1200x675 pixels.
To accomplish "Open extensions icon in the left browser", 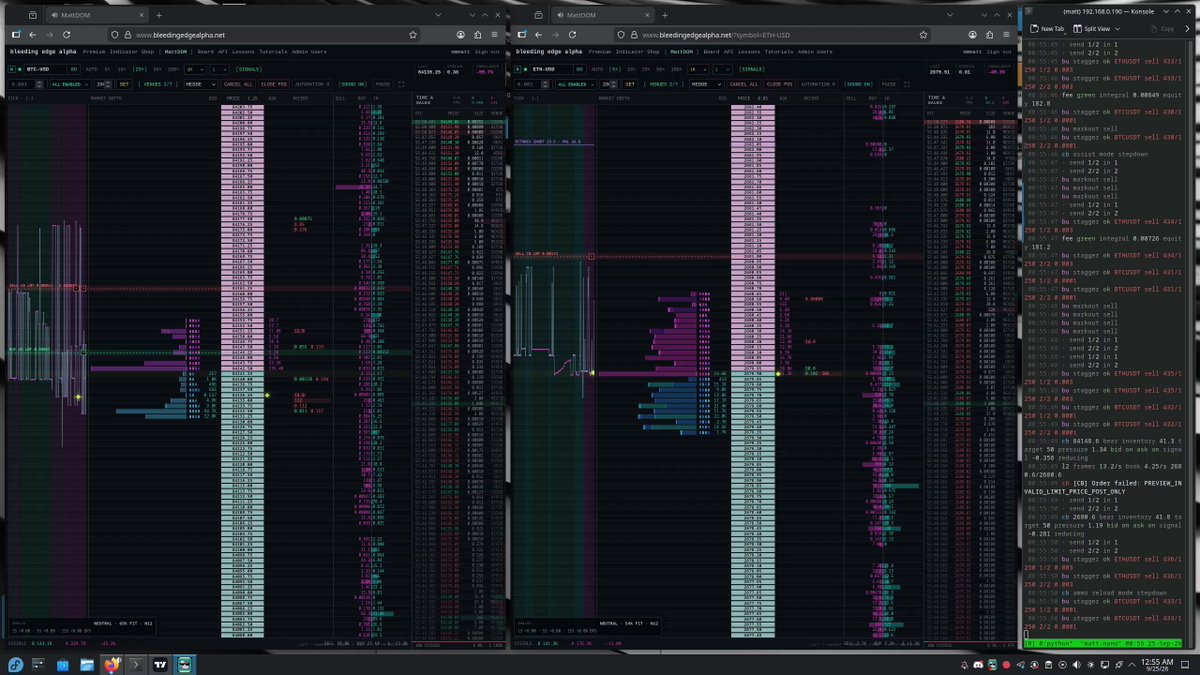I will (477, 34).
